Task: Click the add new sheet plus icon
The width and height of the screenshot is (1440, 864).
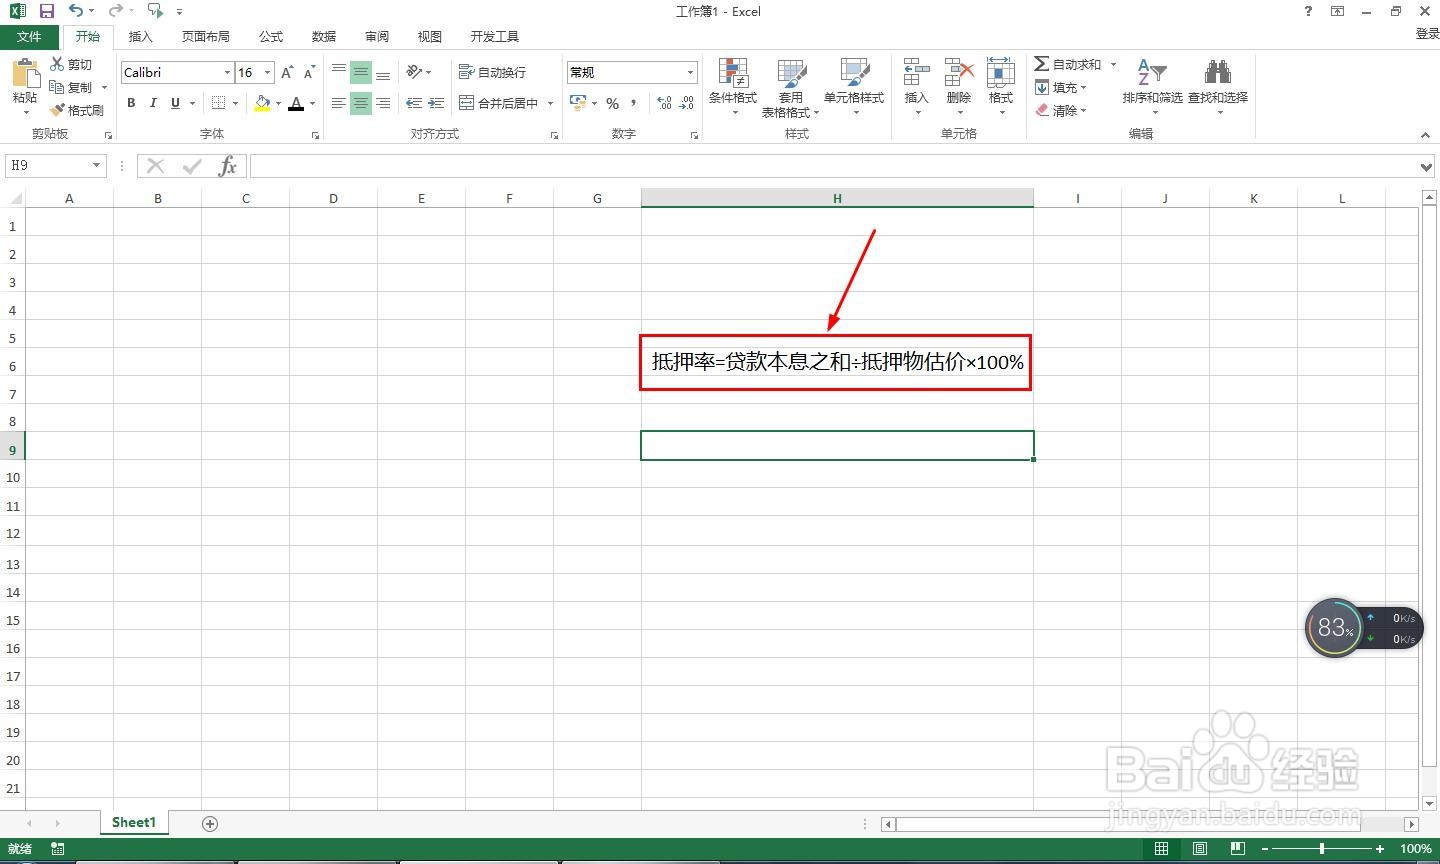Action: 210,823
